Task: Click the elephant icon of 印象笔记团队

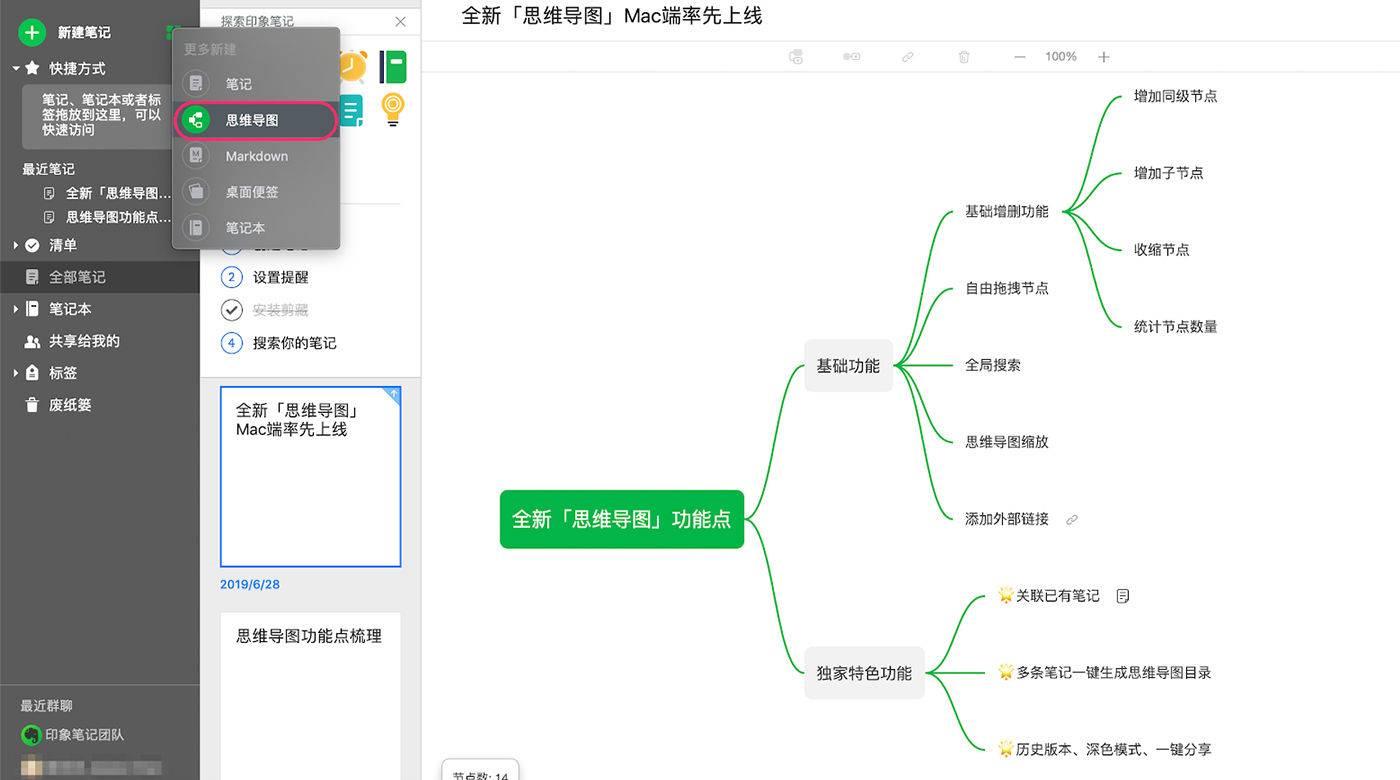Action: pos(31,735)
